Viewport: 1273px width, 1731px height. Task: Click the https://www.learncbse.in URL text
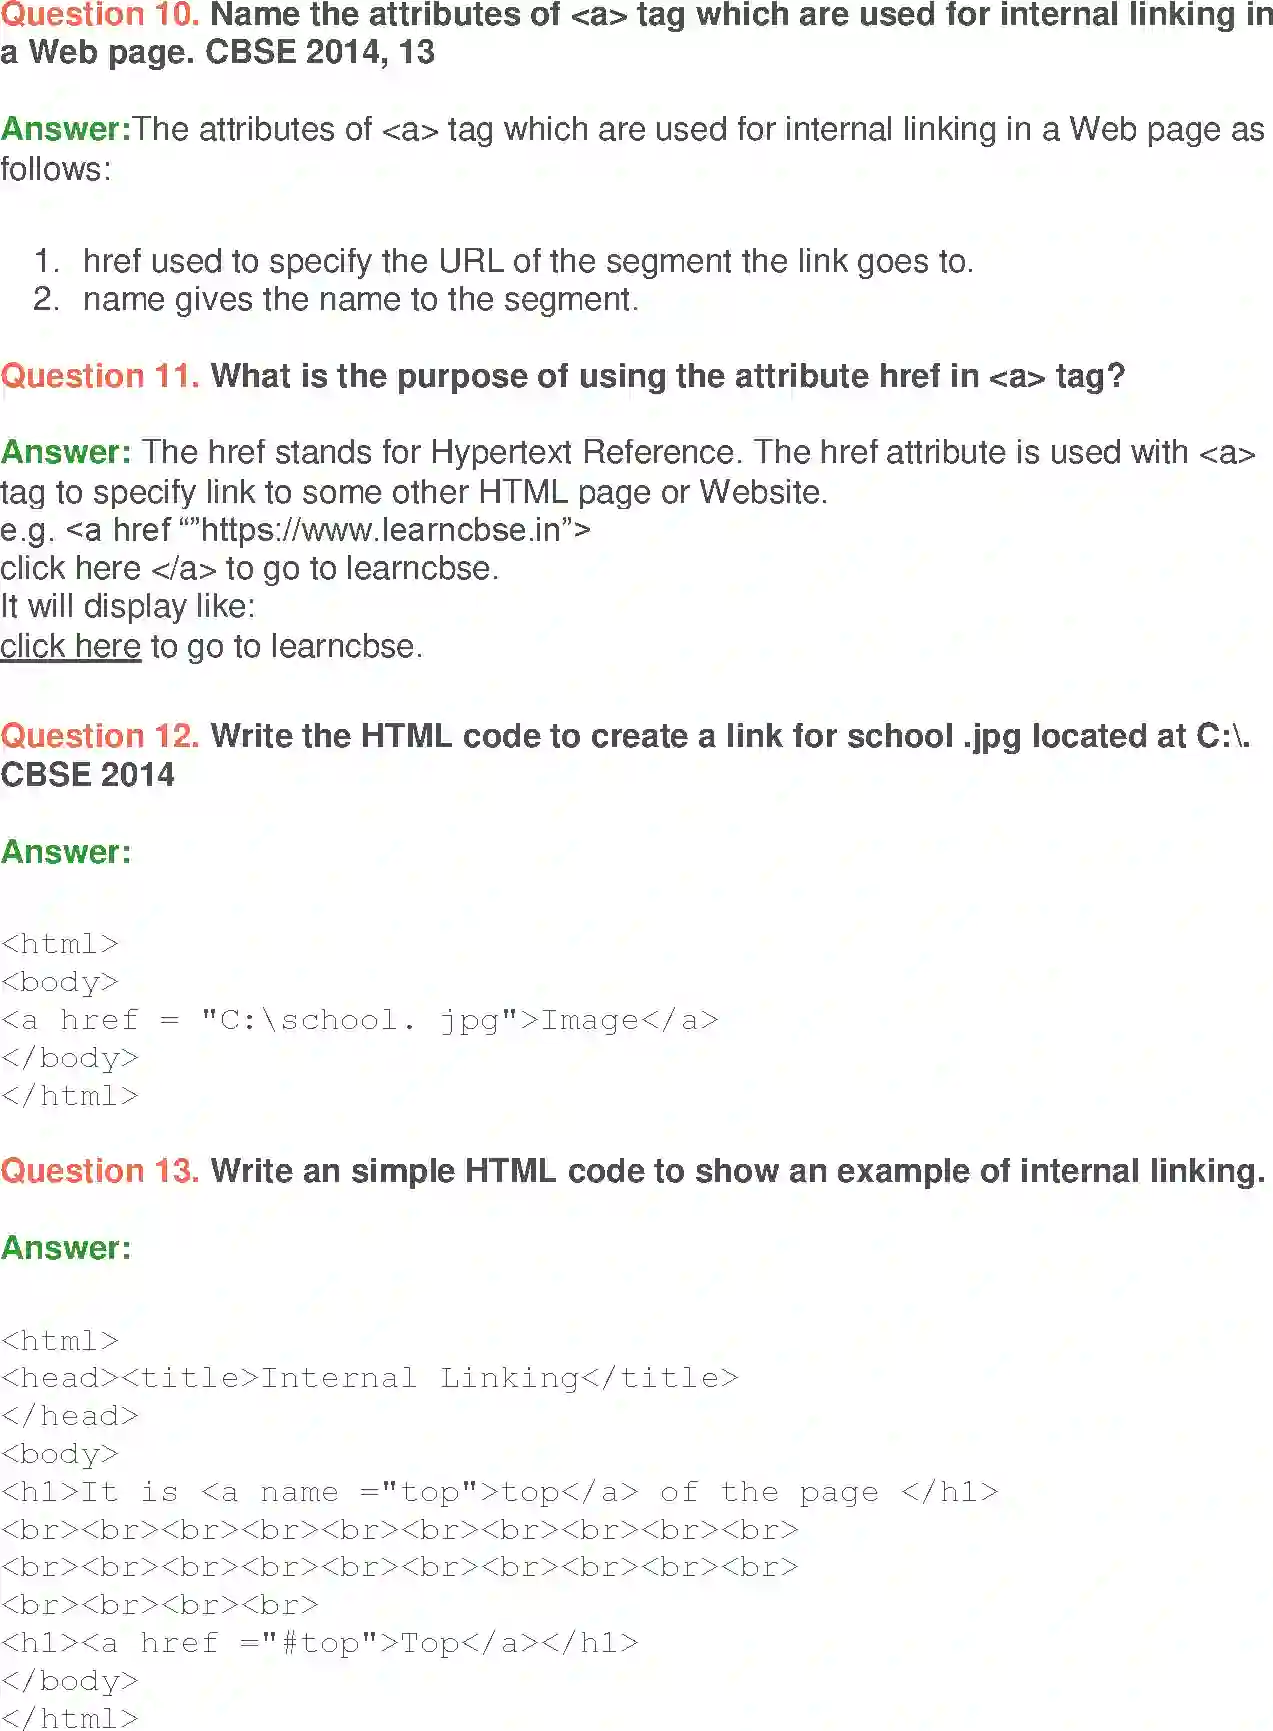381,530
